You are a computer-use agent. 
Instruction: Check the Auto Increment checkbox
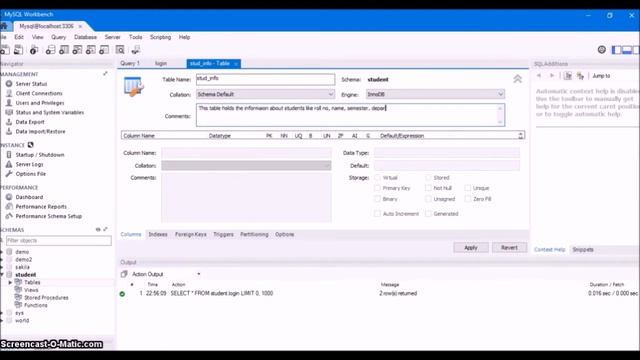pyautogui.click(x=377, y=213)
